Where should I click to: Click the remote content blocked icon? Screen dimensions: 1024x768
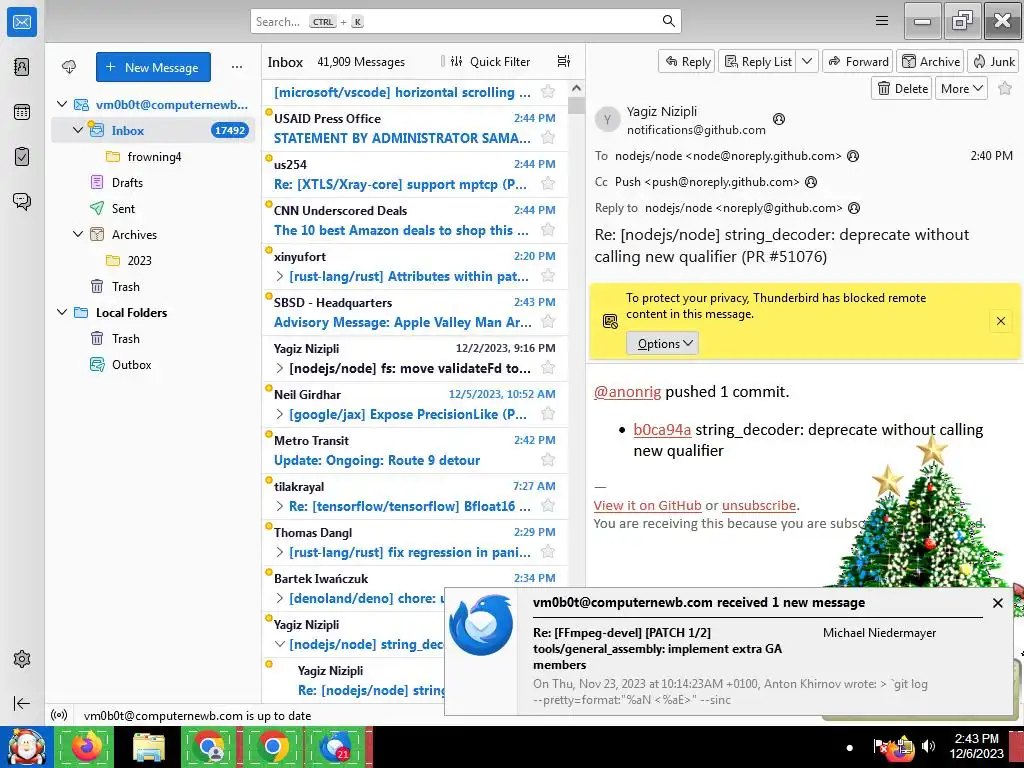pos(610,321)
